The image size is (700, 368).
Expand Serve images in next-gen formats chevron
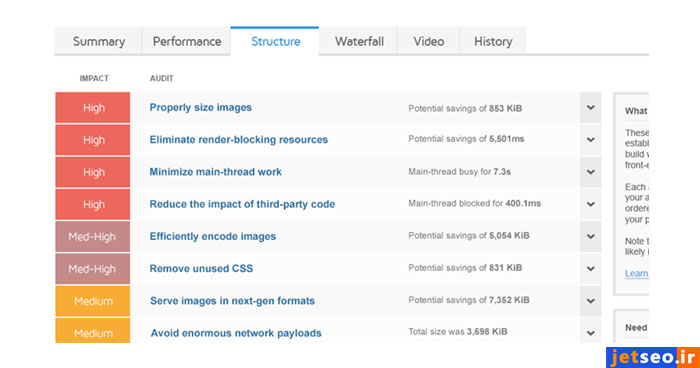pos(591,301)
